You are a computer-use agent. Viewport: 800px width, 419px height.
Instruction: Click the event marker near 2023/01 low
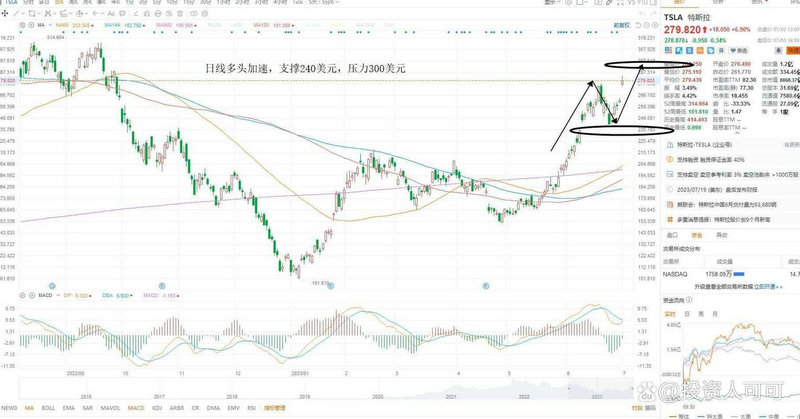pyautogui.click(x=331, y=286)
